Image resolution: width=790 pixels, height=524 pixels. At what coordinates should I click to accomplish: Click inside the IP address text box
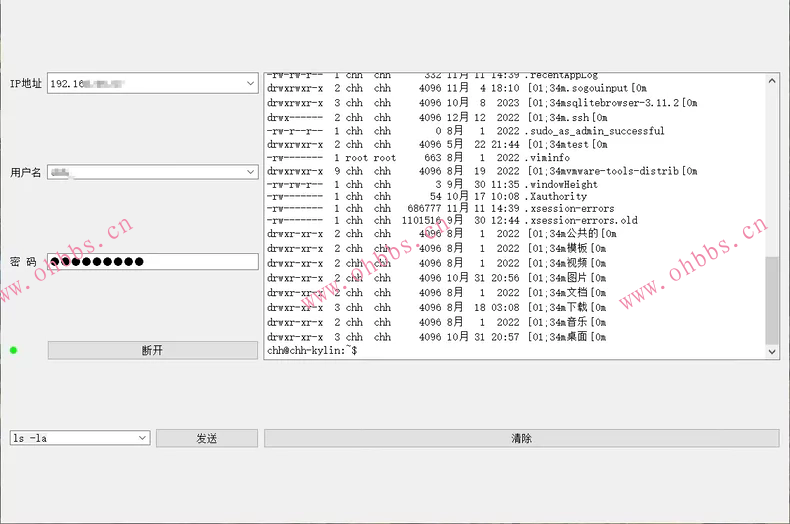140,83
